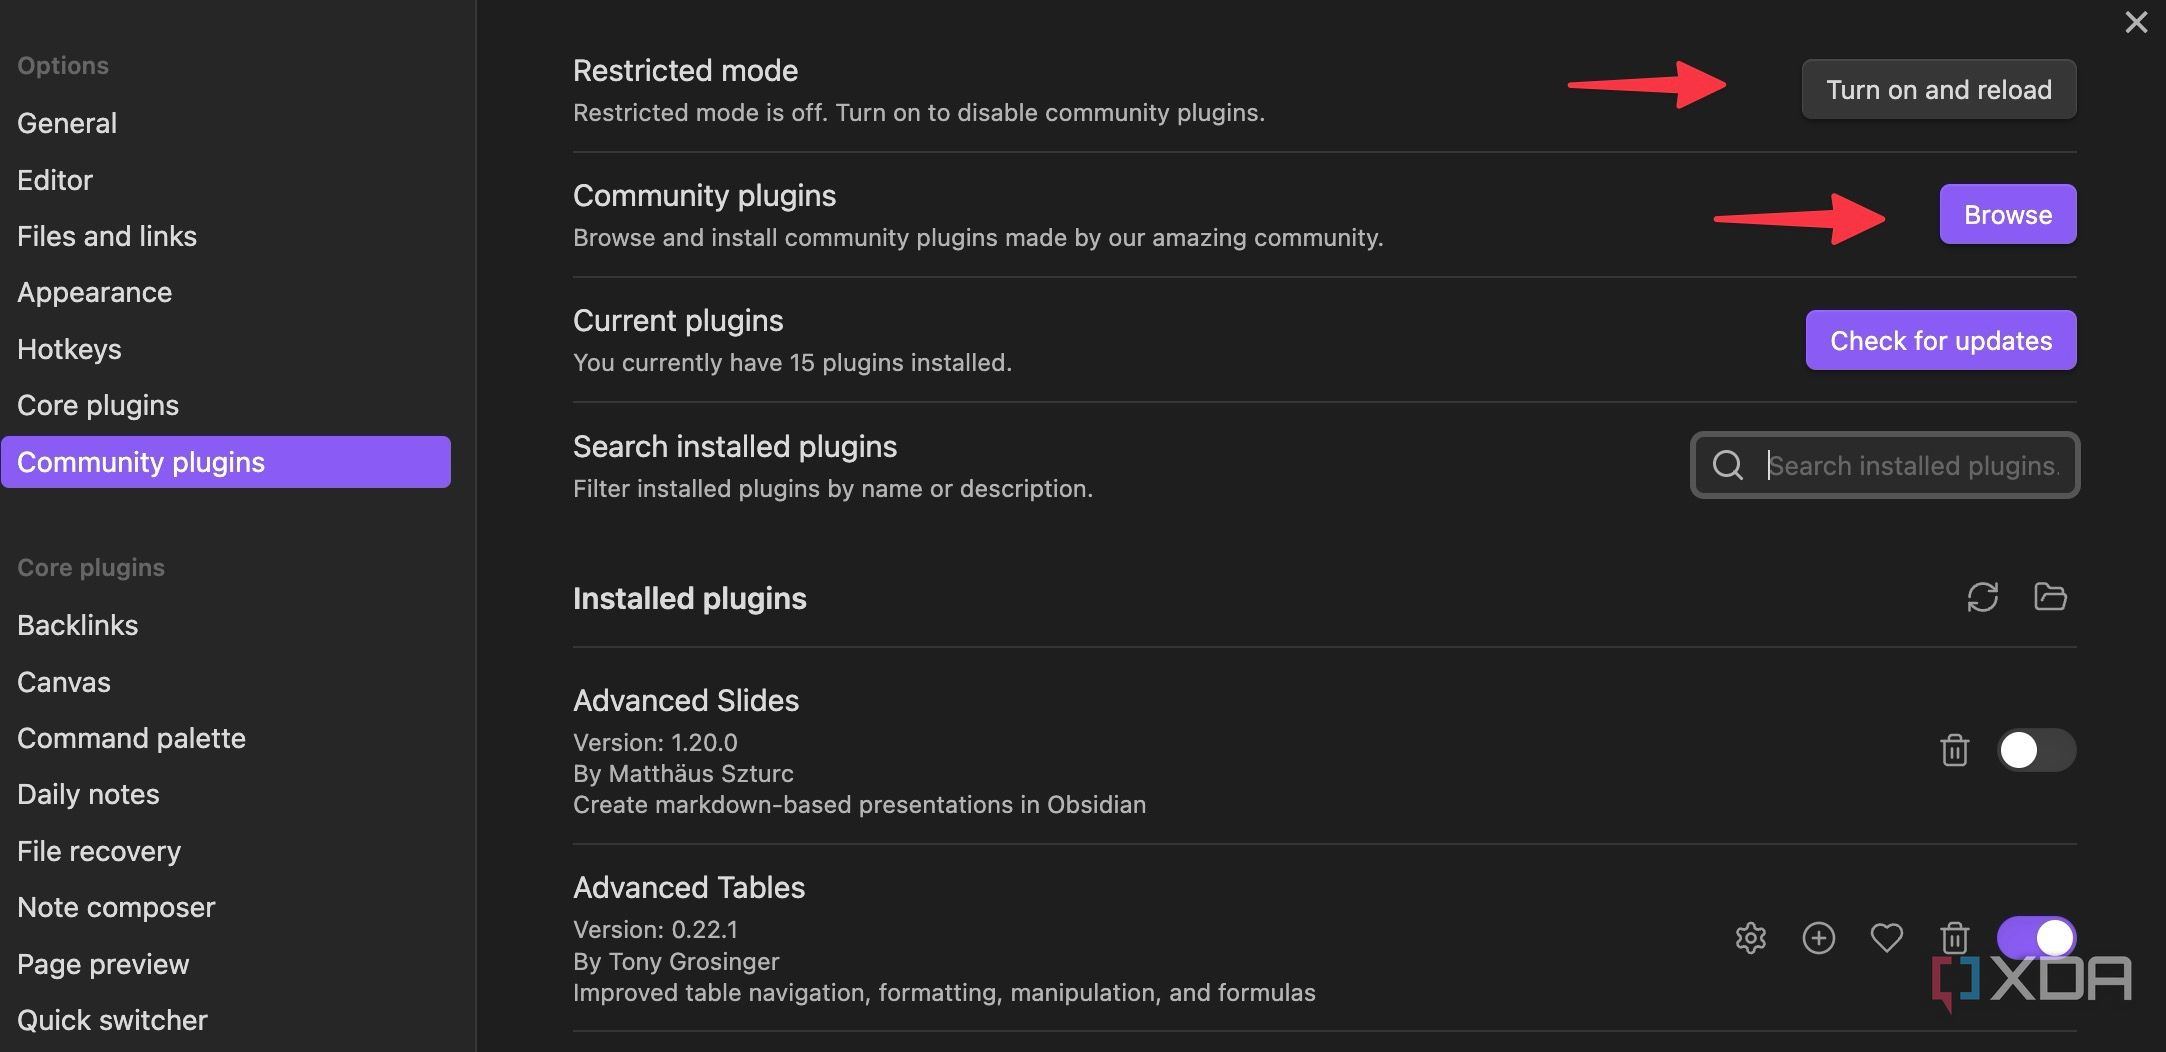The image size is (2166, 1052).
Task: Refresh the installed plugins list
Action: tap(1983, 597)
